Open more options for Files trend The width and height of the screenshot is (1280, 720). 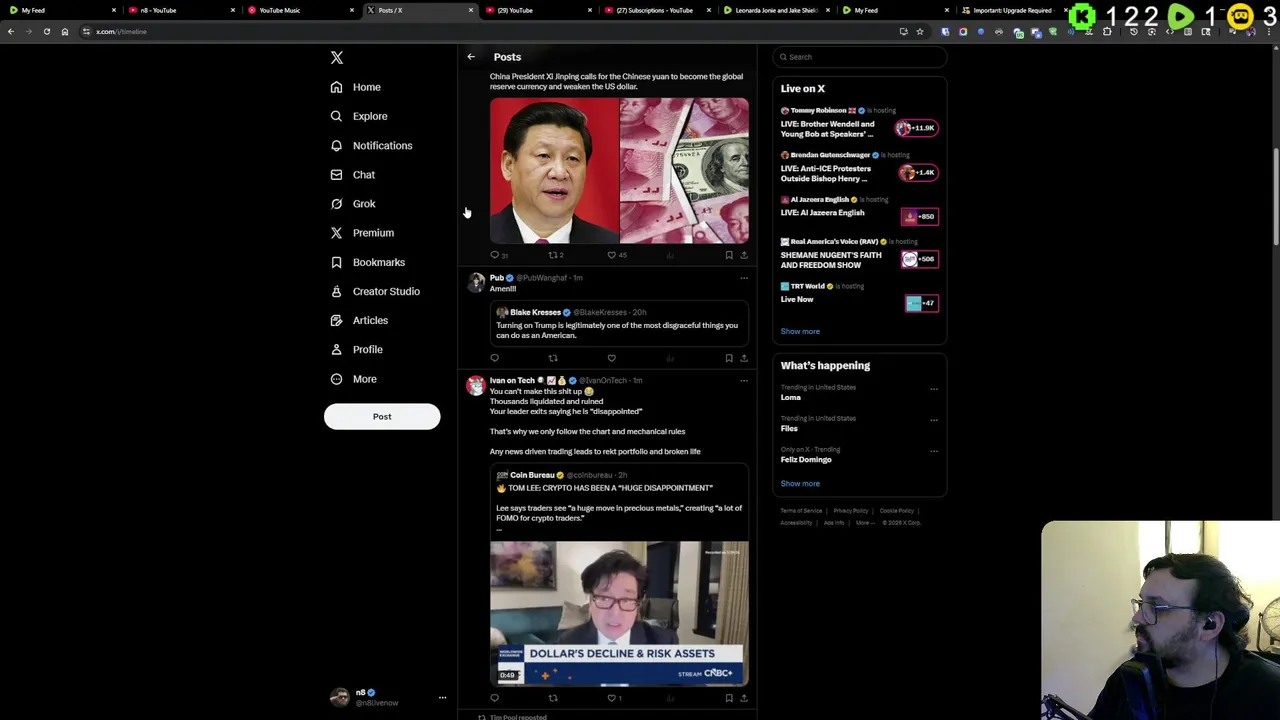(934, 419)
